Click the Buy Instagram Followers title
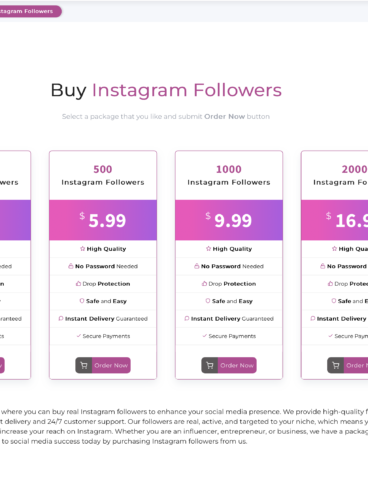368x480 pixels. coord(166,90)
